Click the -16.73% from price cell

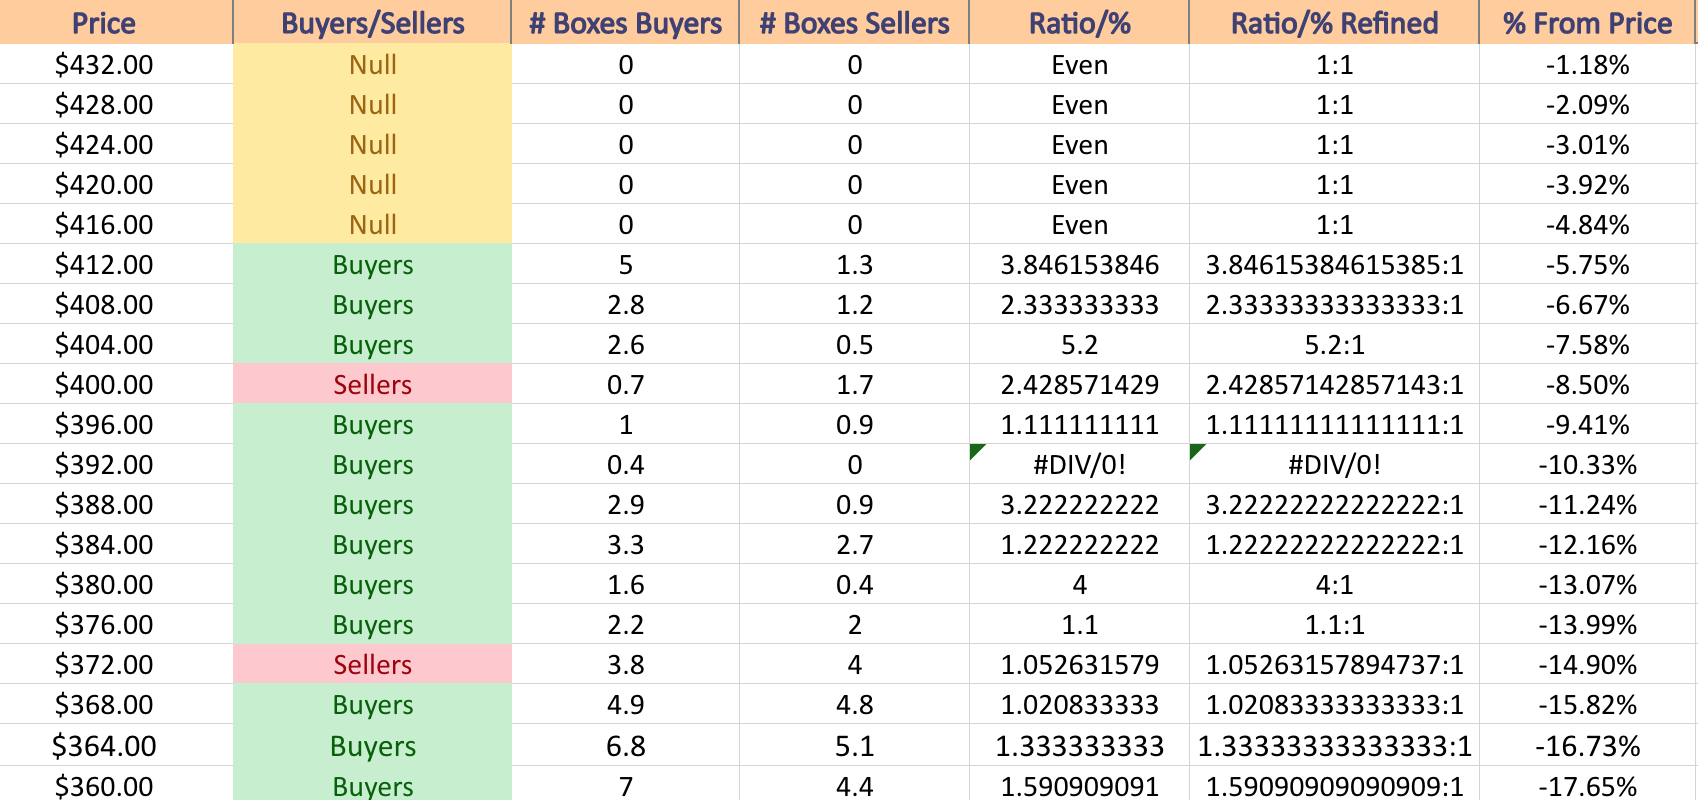(x=1587, y=746)
